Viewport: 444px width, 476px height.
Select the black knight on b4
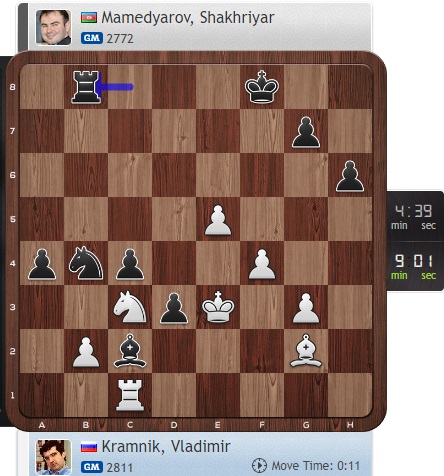pos(86,263)
